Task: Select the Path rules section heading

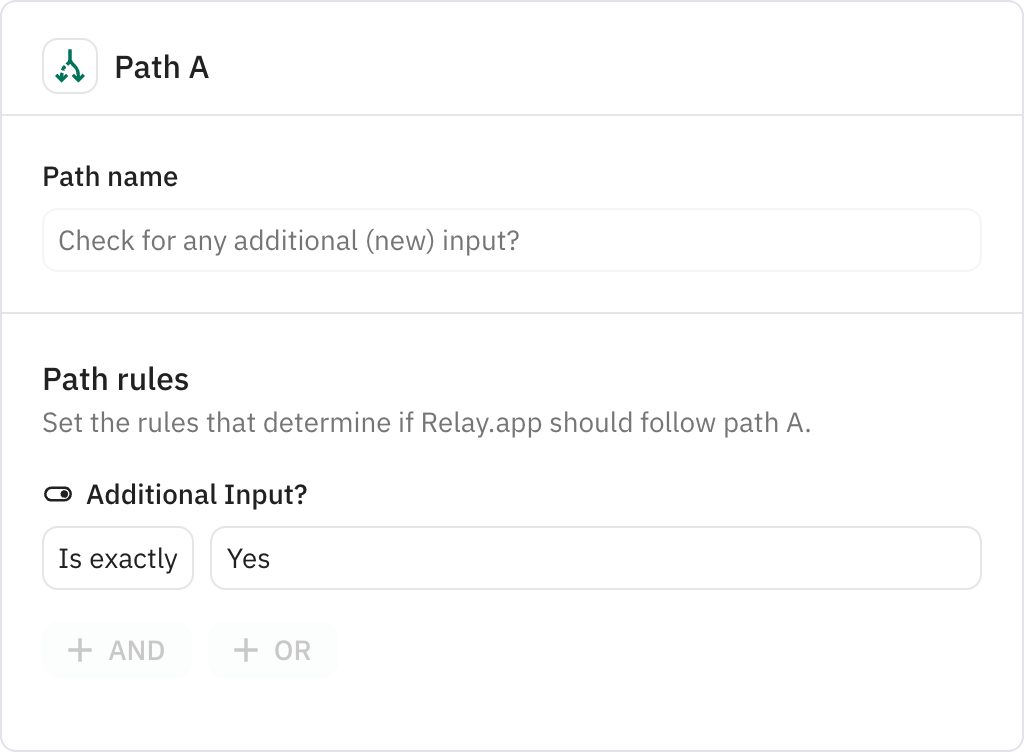Action: coord(116,379)
